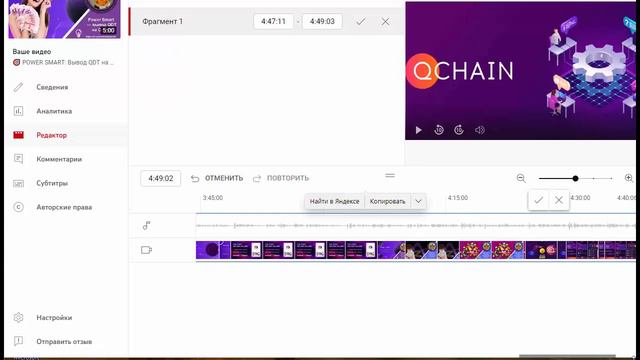
Task: Zoom in the timeline with the plus magnifier
Action: (x=629, y=178)
